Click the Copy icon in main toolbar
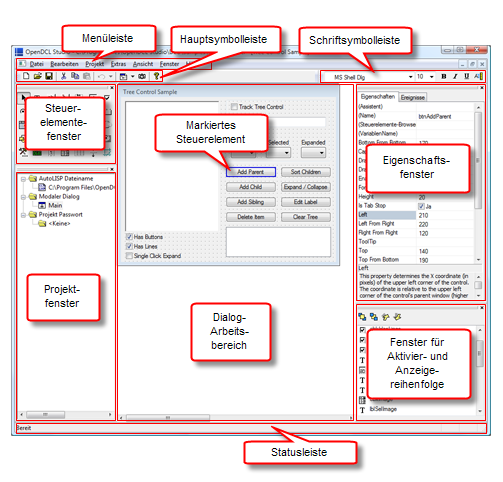The image size is (503, 482). 75,76
